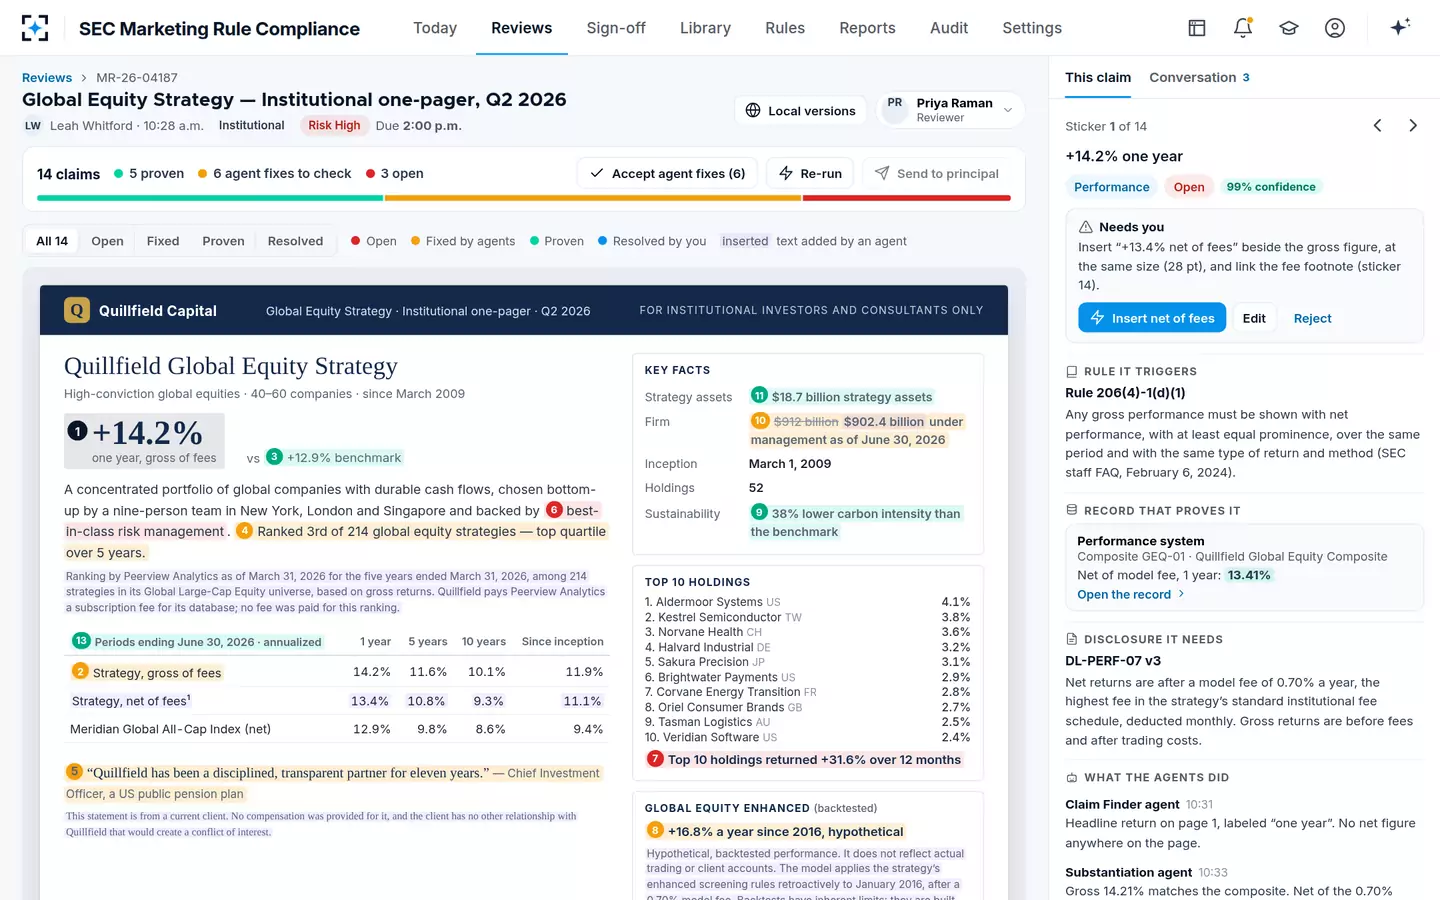Screen dimensions: 1440x900
Task: Go to the next sticker arrow
Action: [1413, 126]
